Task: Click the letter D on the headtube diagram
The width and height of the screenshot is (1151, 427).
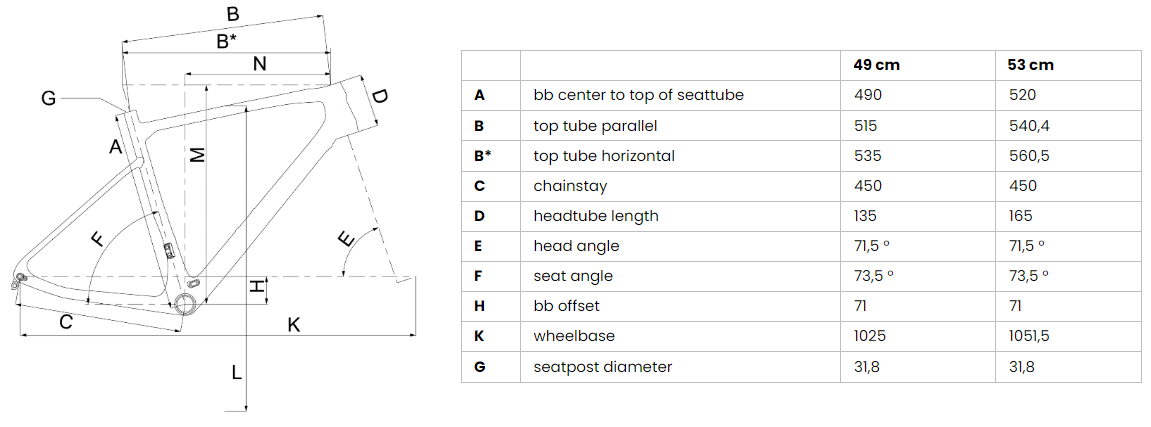Action: tap(380, 95)
